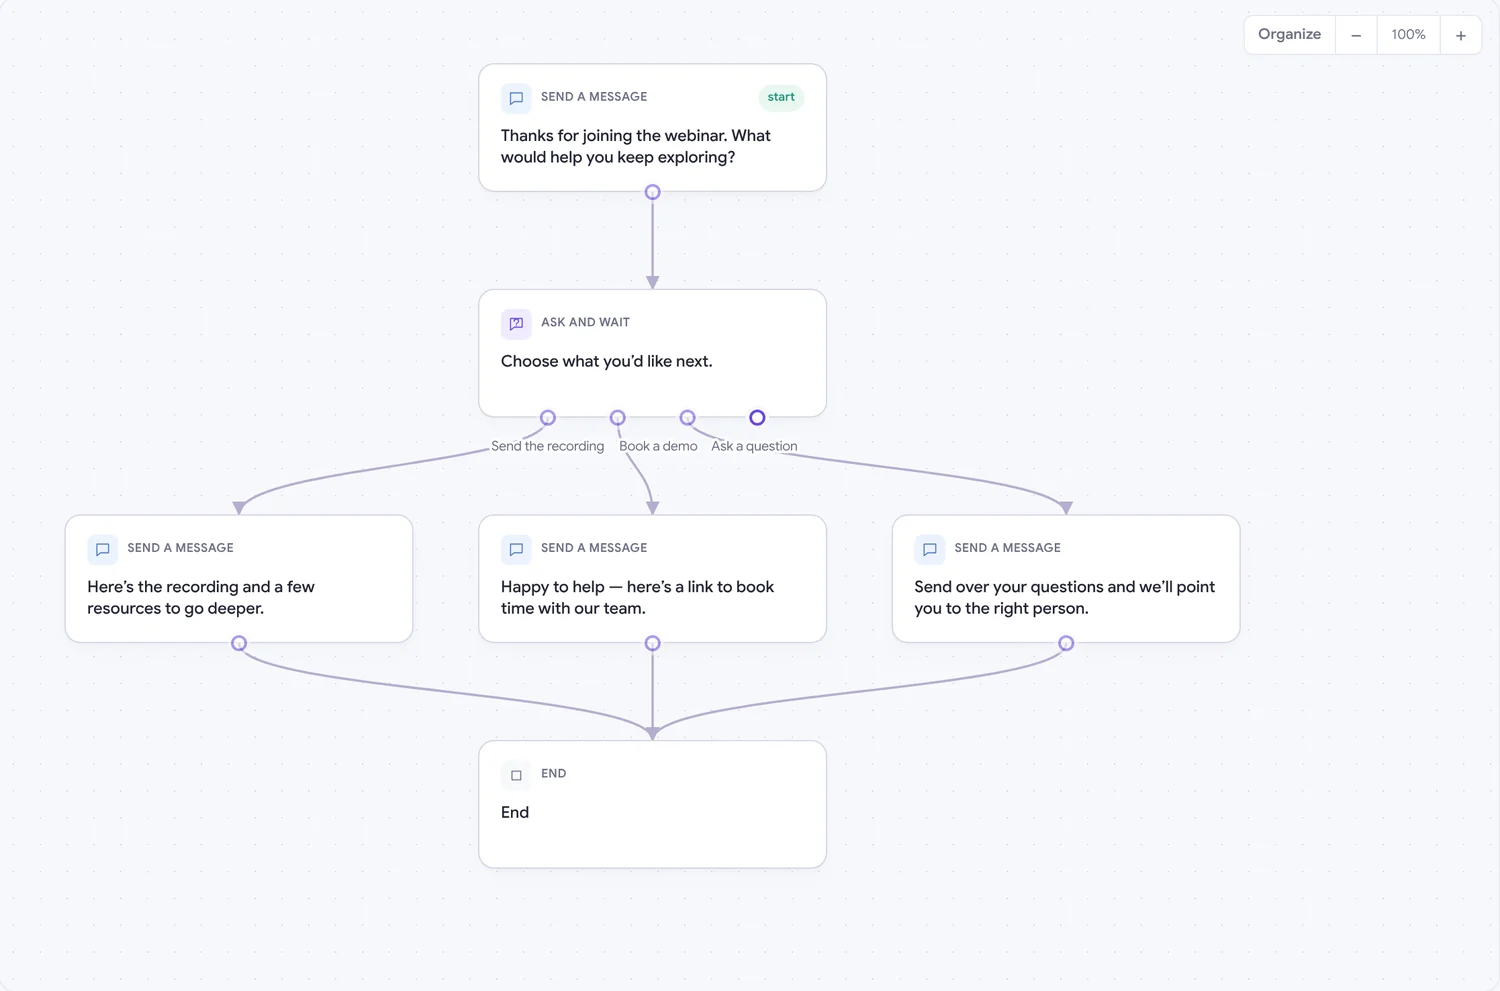This screenshot has width=1500, height=991.
Task: Select the Ask and Wait port for Send the recording
Action: (x=548, y=417)
